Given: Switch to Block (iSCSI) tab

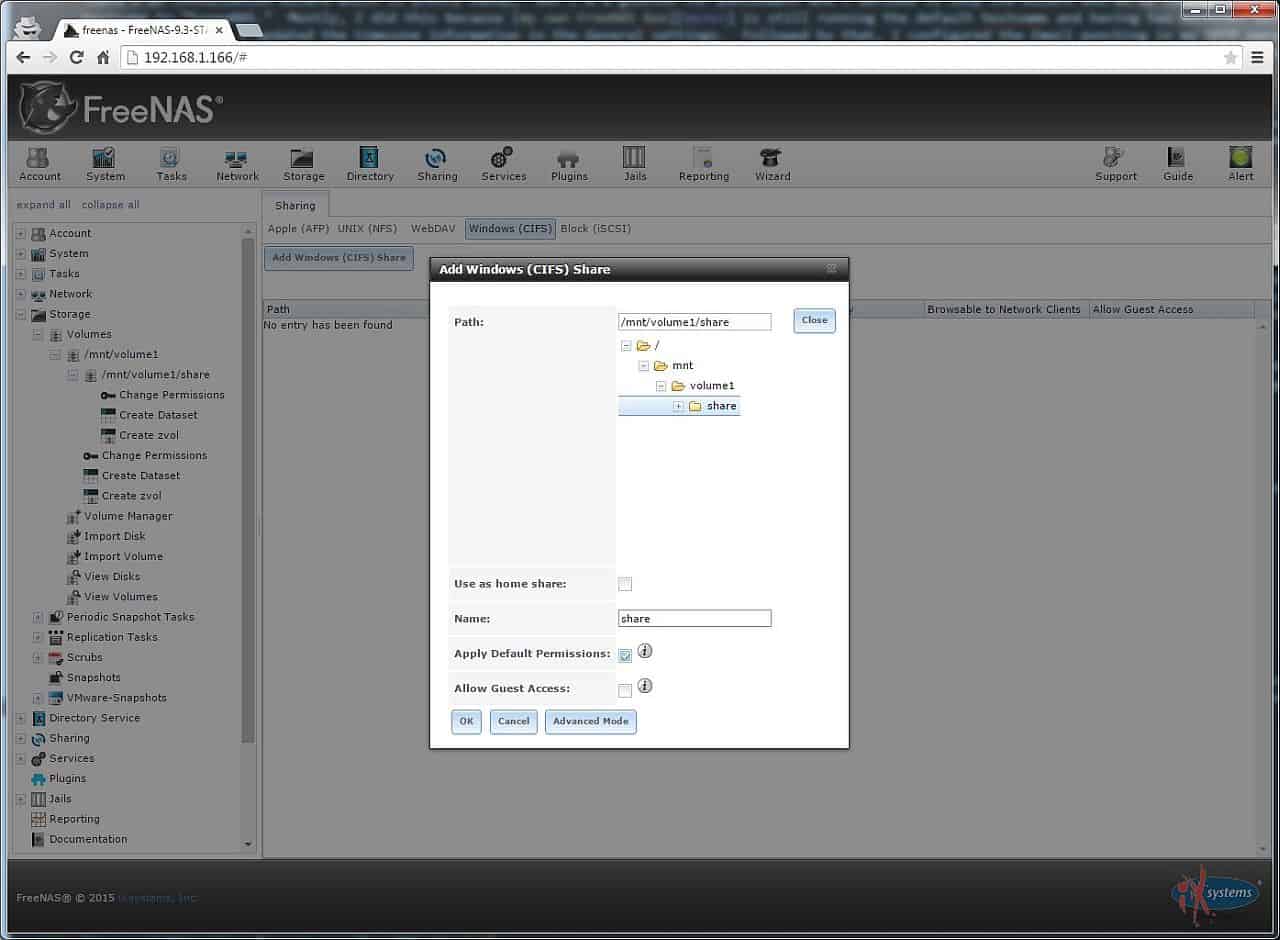Looking at the screenshot, I should tap(595, 228).
